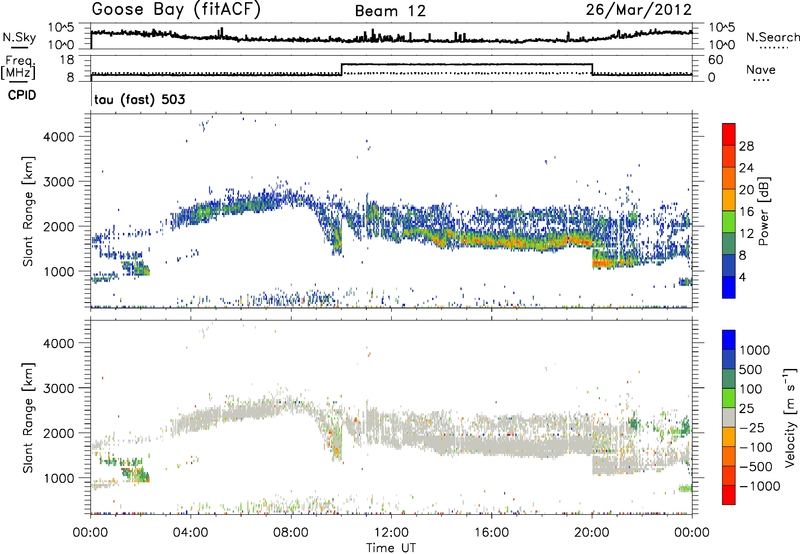The height and width of the screenshot is (554, 800).
Task: Click the '-1000' tick on Velocity scale
Action: [x=760, y=486]
